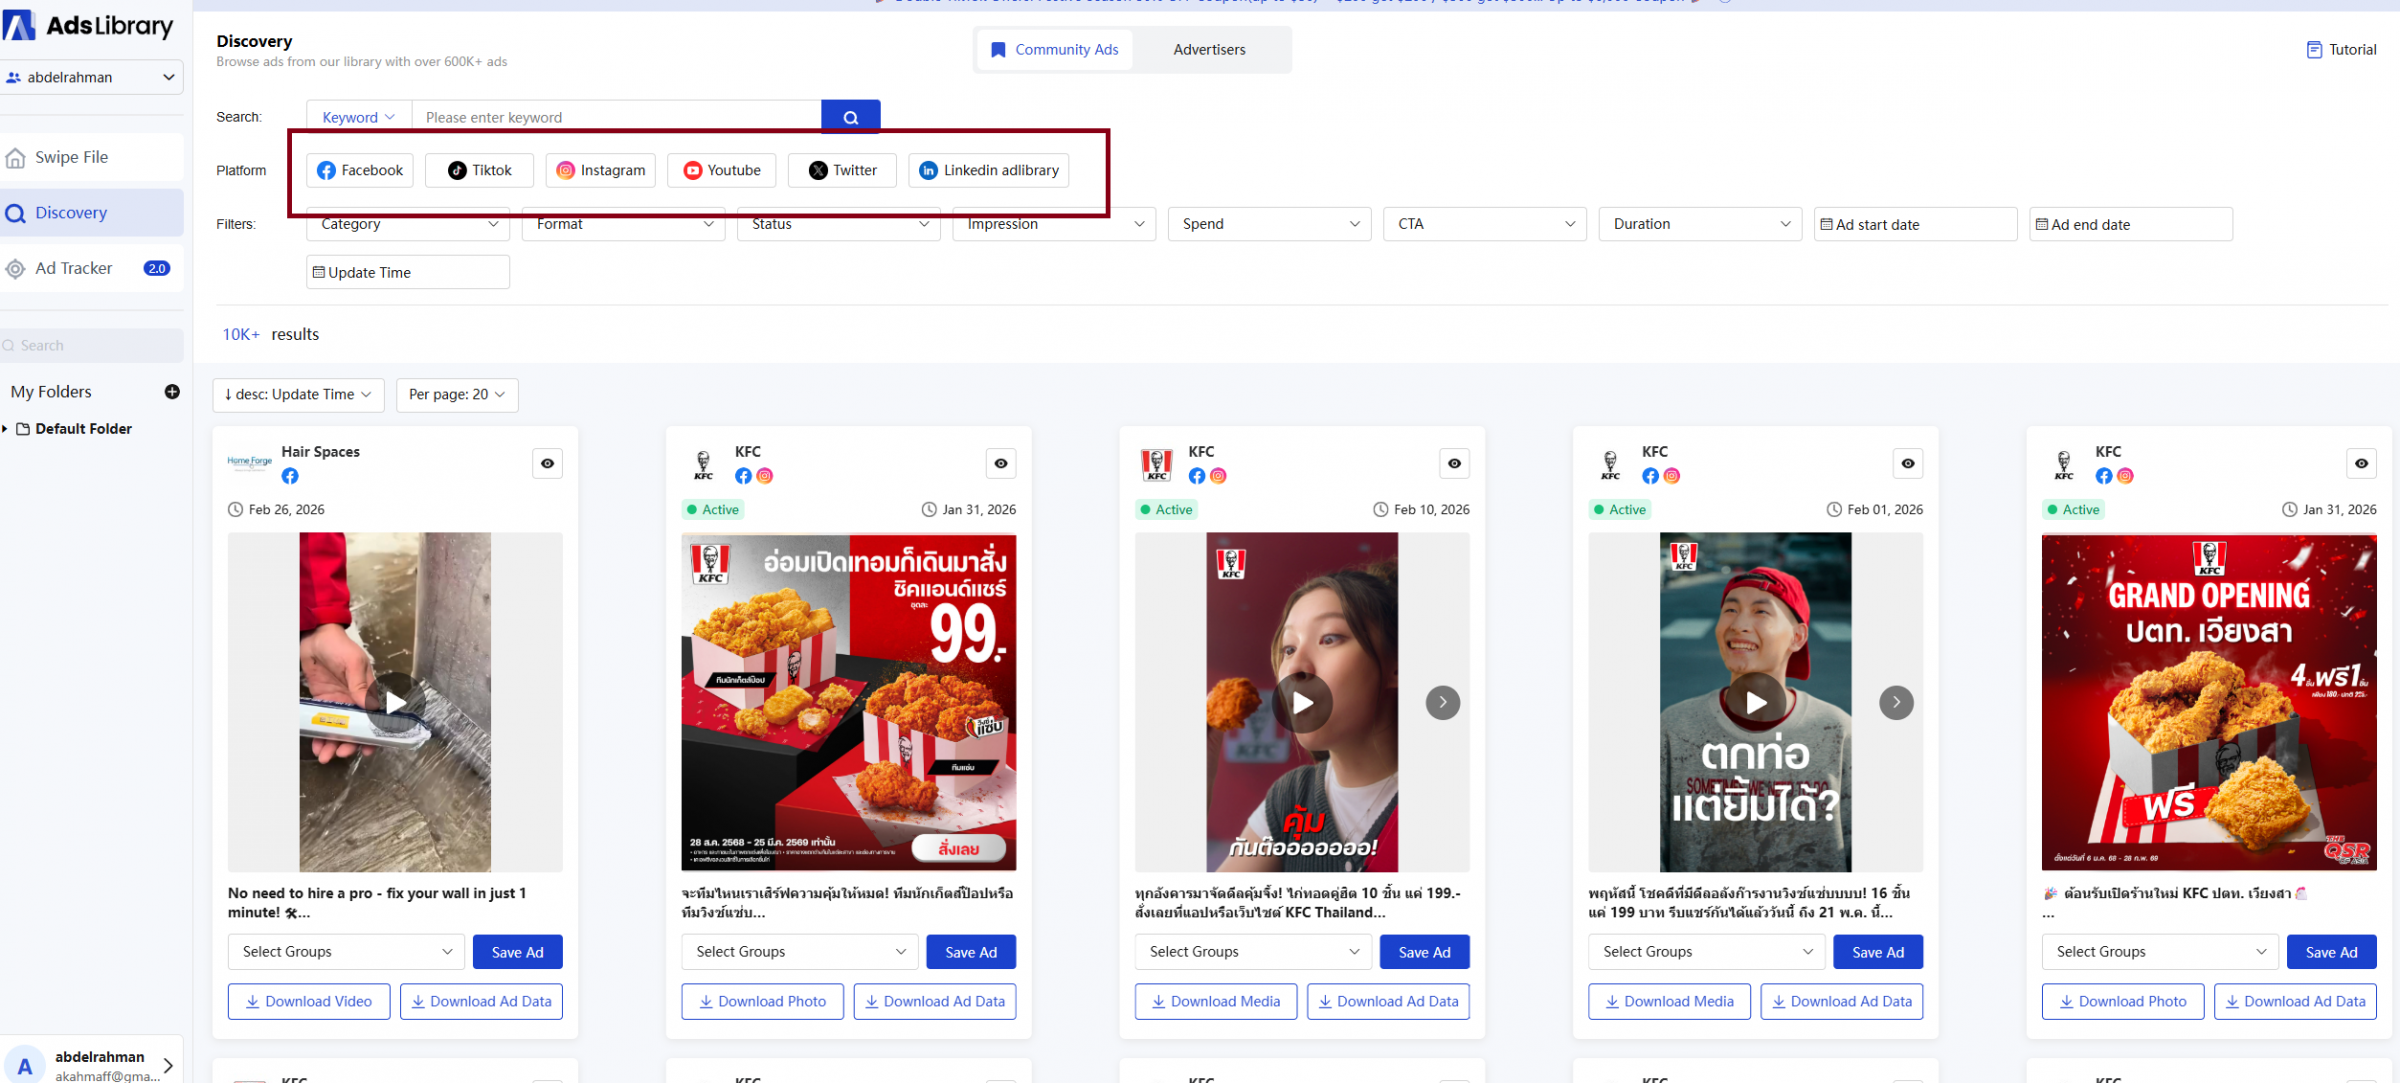Save Ad on KFC Grand Opening card
This screenshot has height=1083, width=2400.
pos(2332,952)
